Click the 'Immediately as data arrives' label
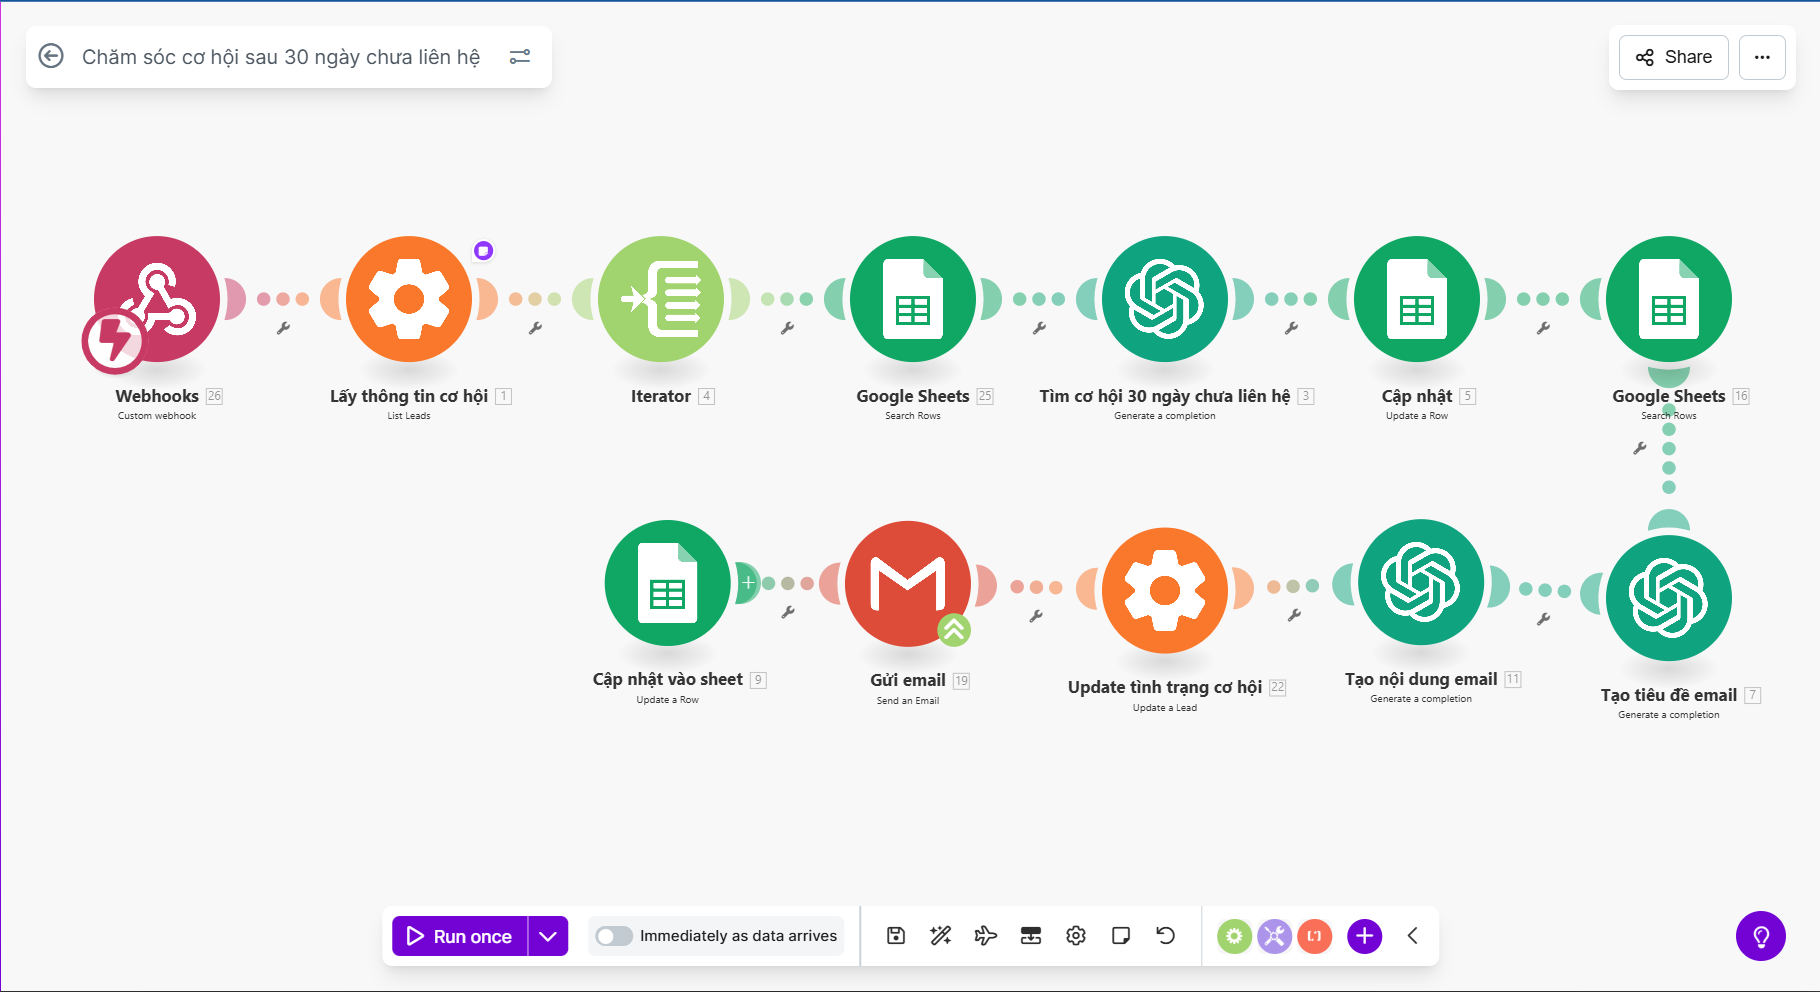Screen dimensions: 1820x992 (x=738, y=936)
